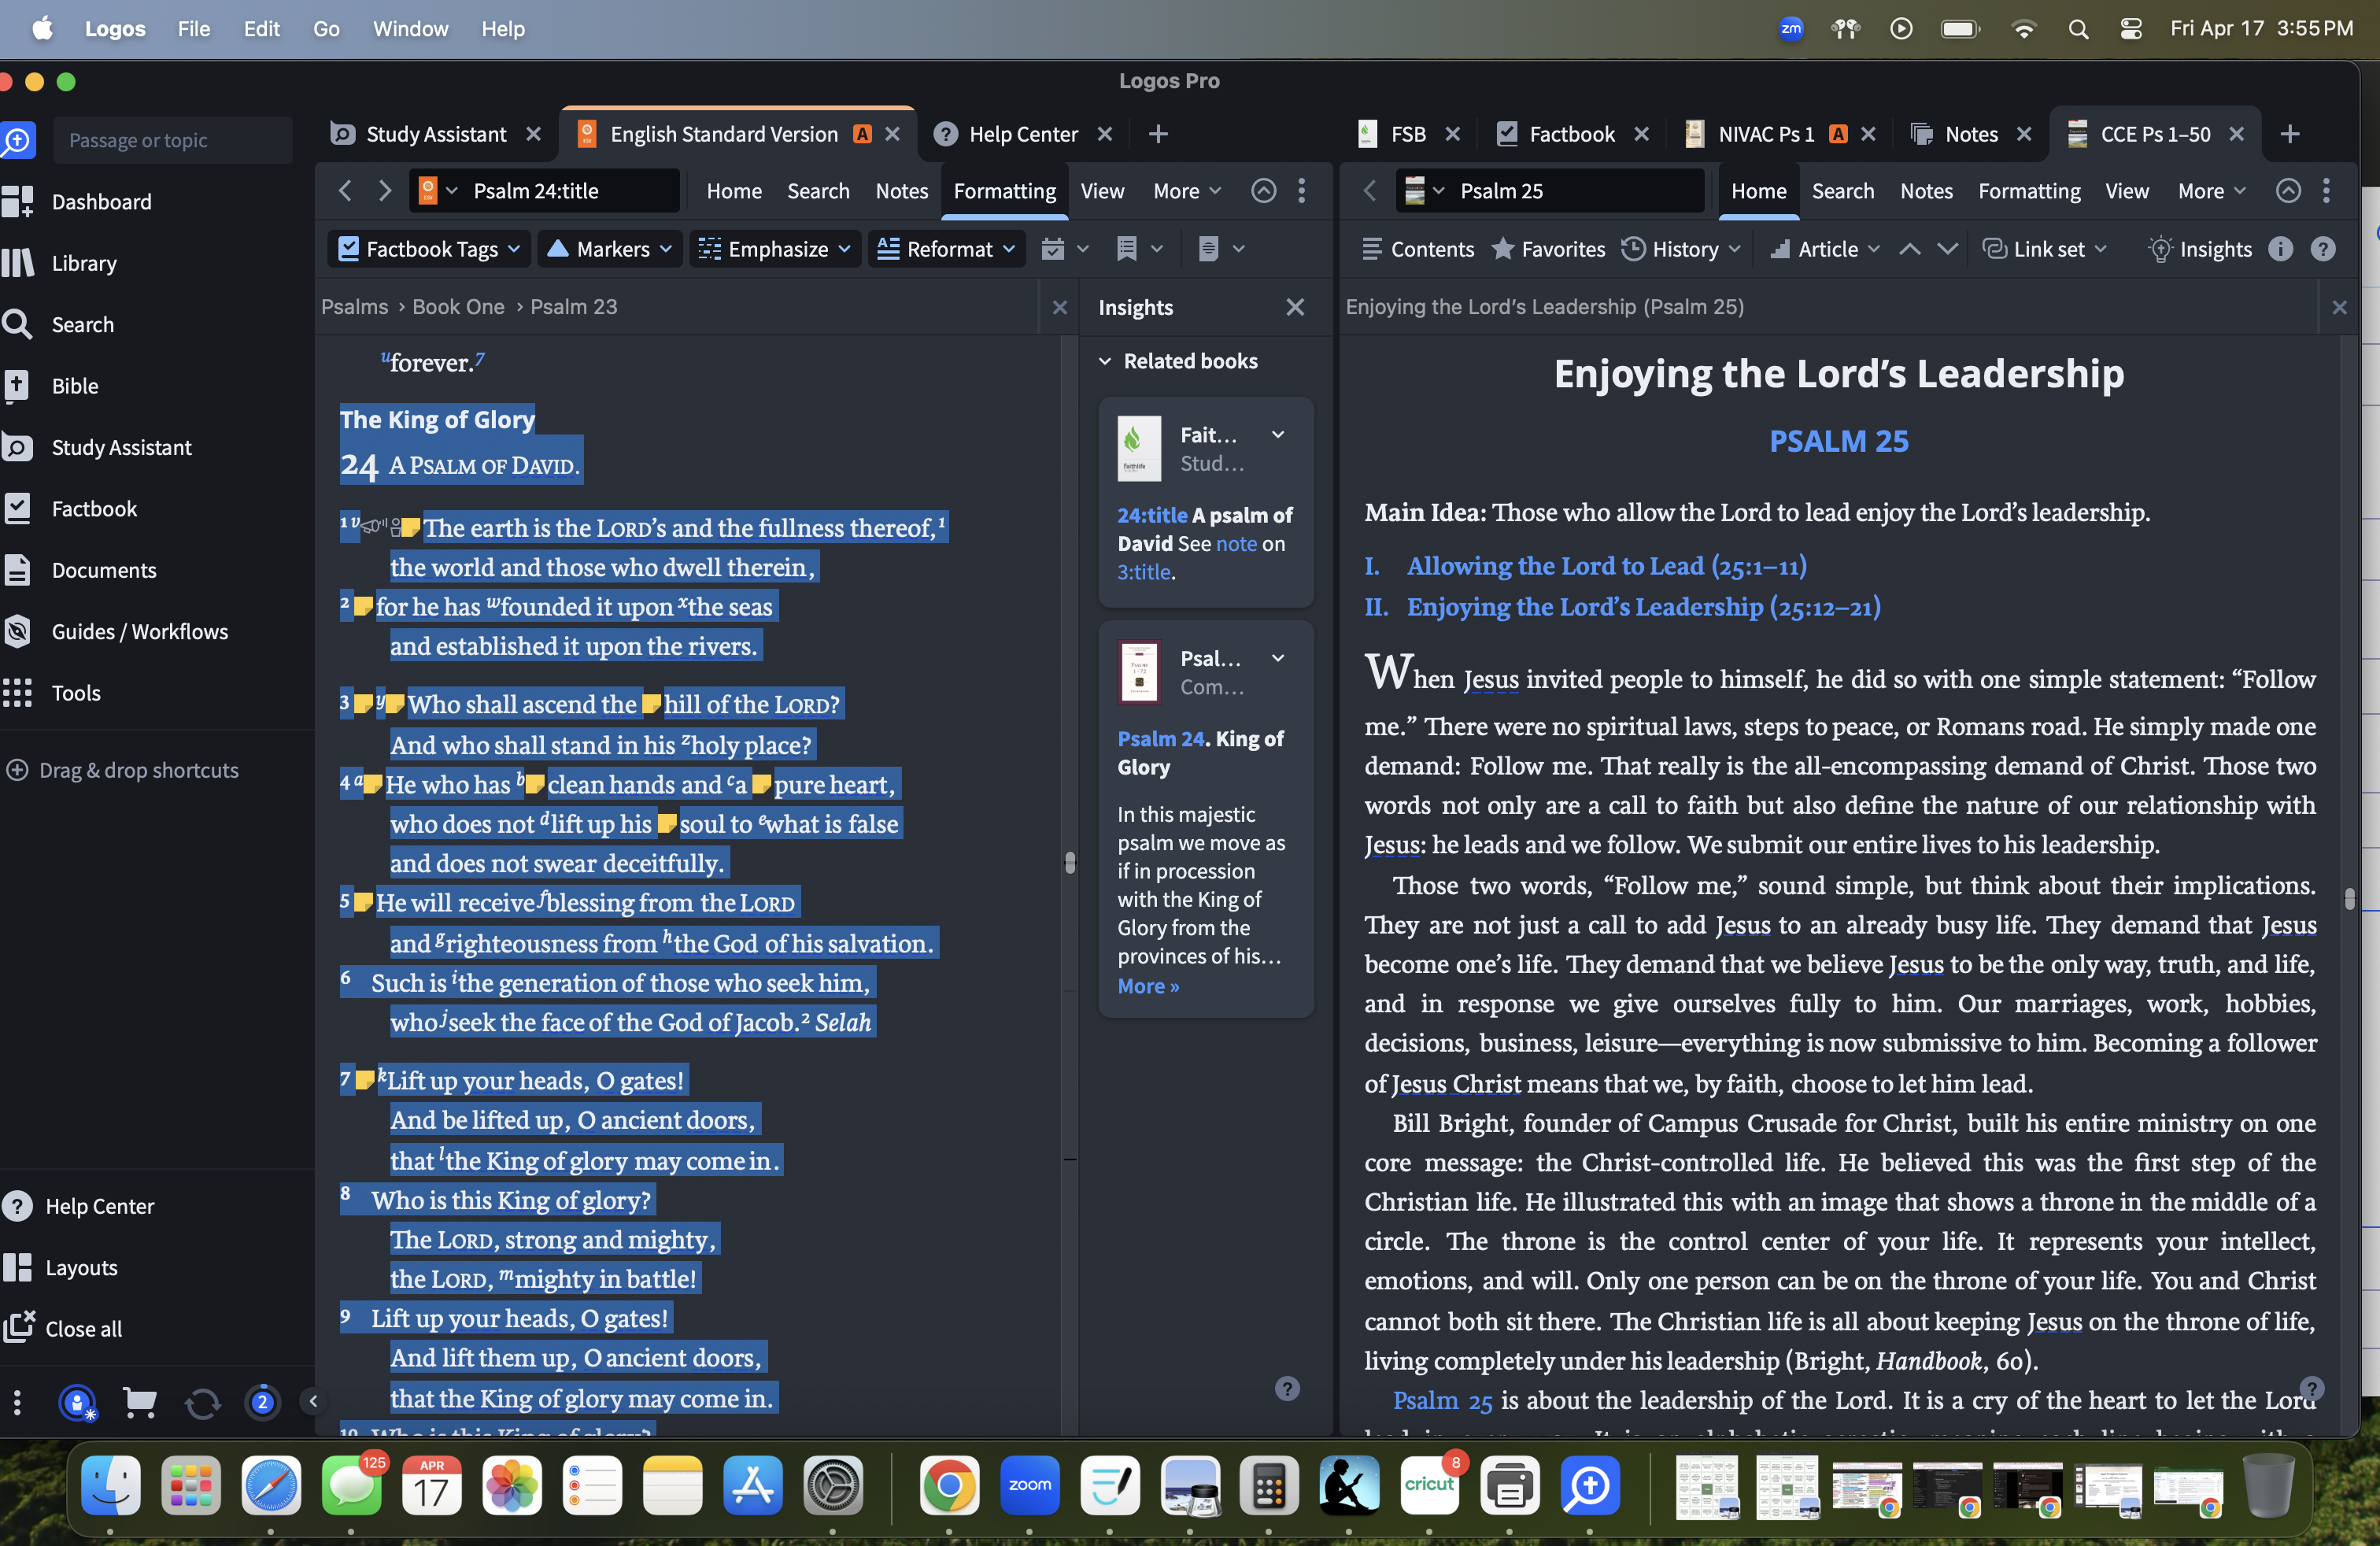Viewport: 2380px width, 1546px height.
Task: Open the Window menu in menu bar
Action: point(410,29)
